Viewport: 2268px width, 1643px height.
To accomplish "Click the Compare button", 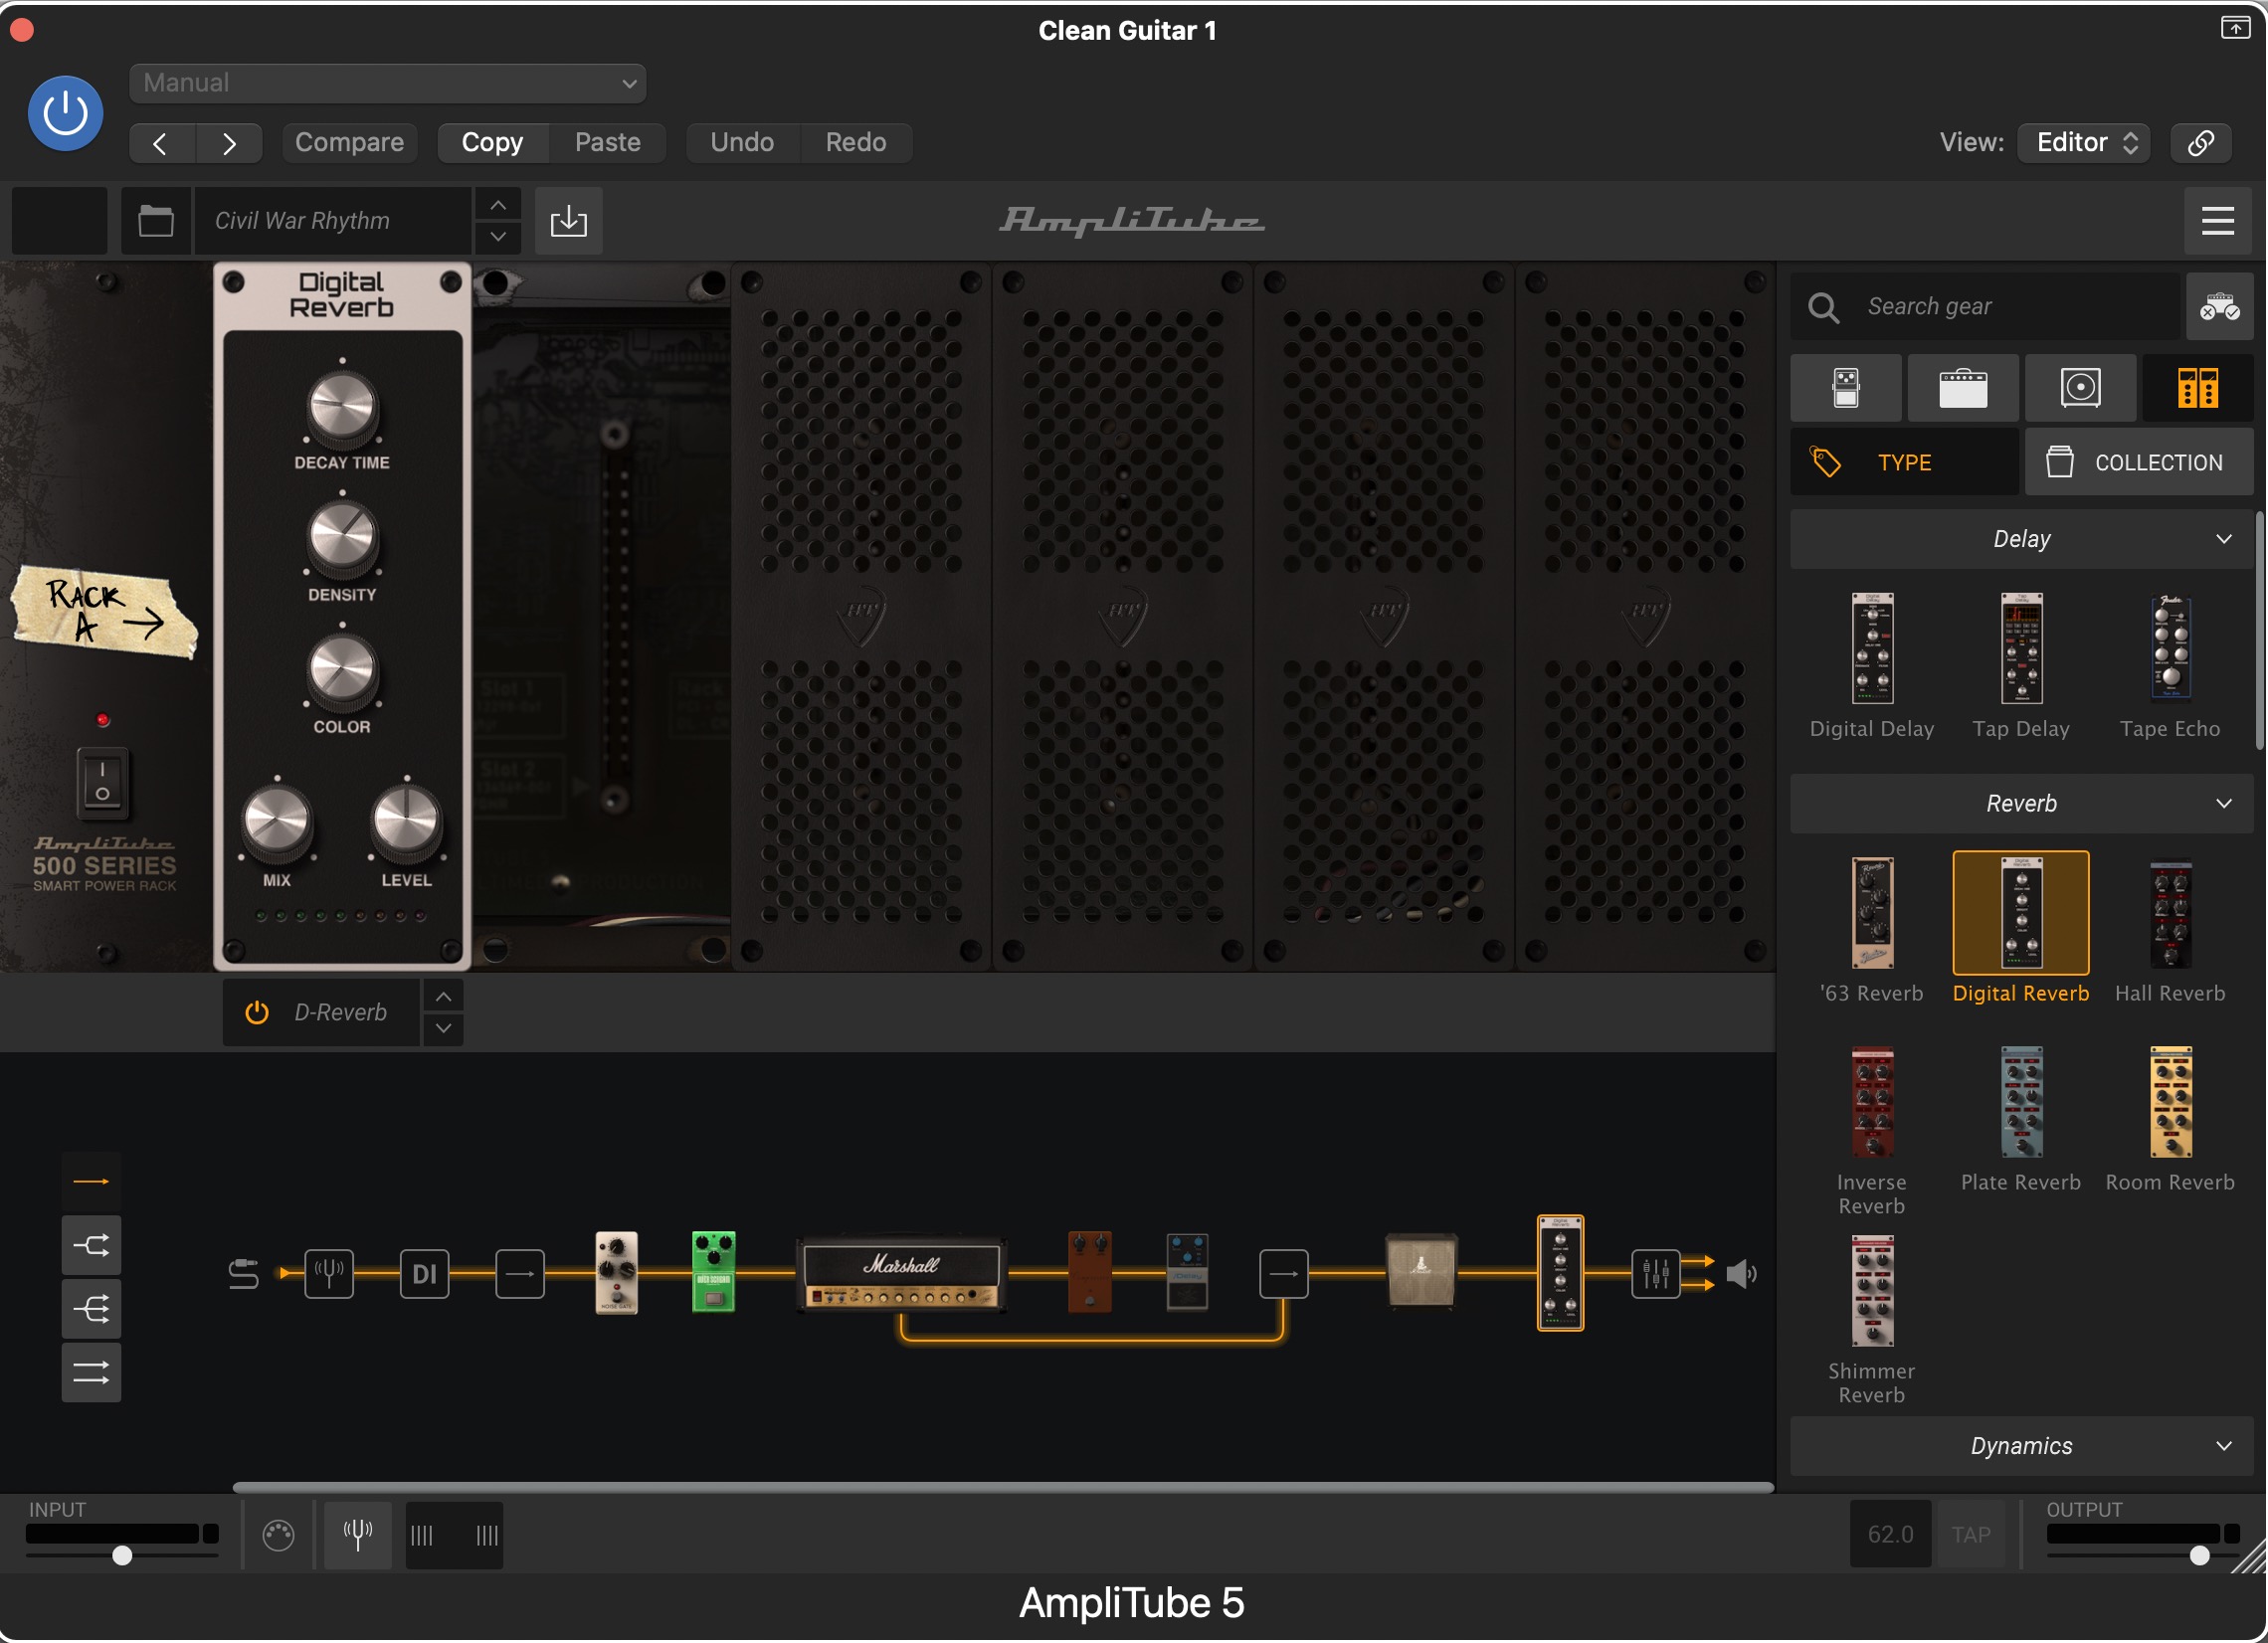I will coord(349,143).
